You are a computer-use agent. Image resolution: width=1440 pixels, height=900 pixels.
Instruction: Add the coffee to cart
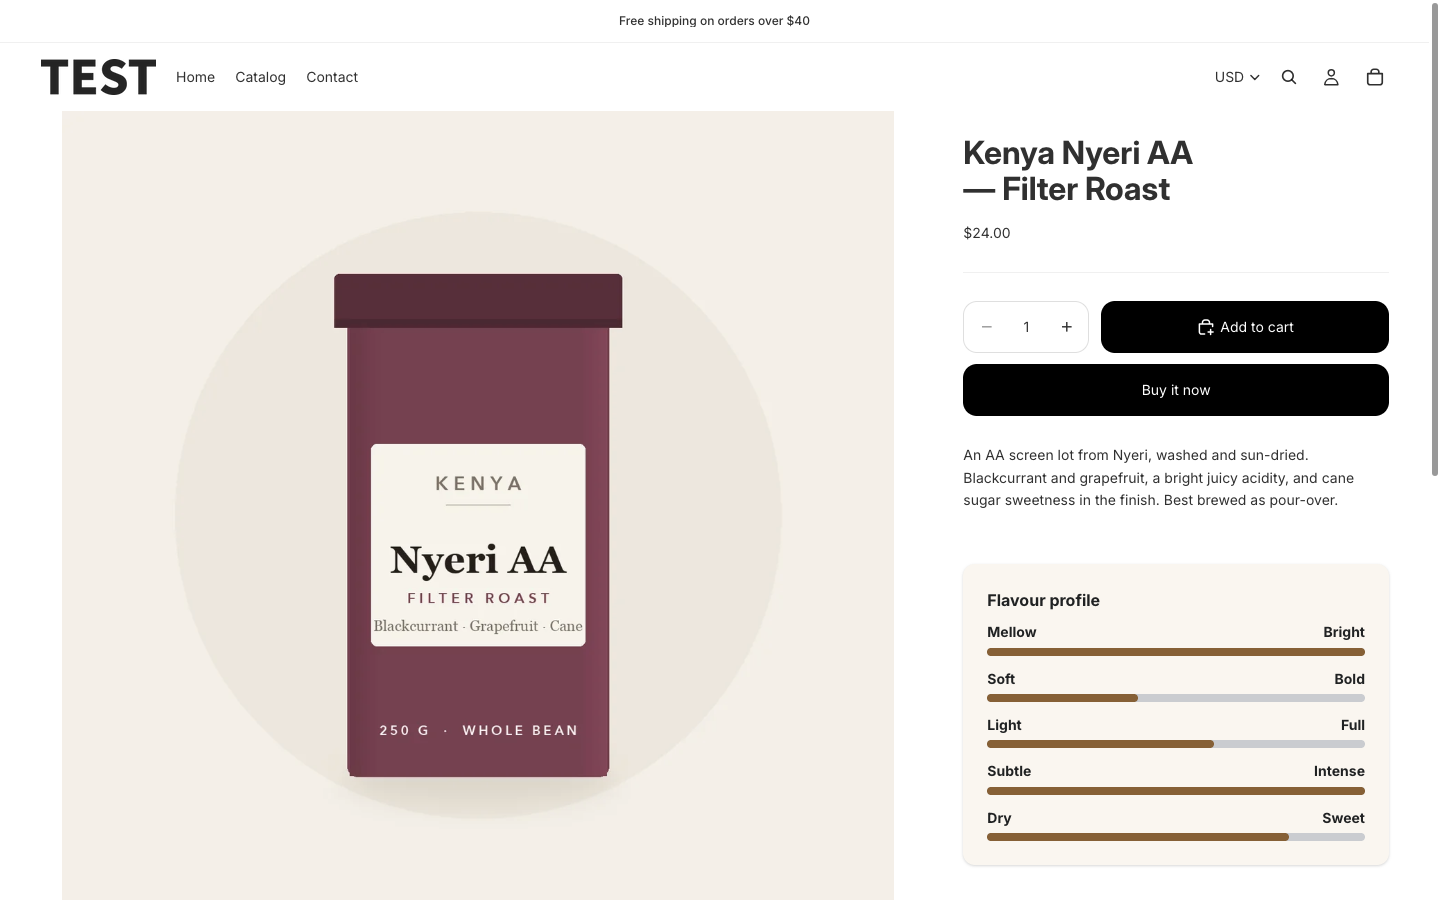pyautogui.click(x=1245, y=327)
